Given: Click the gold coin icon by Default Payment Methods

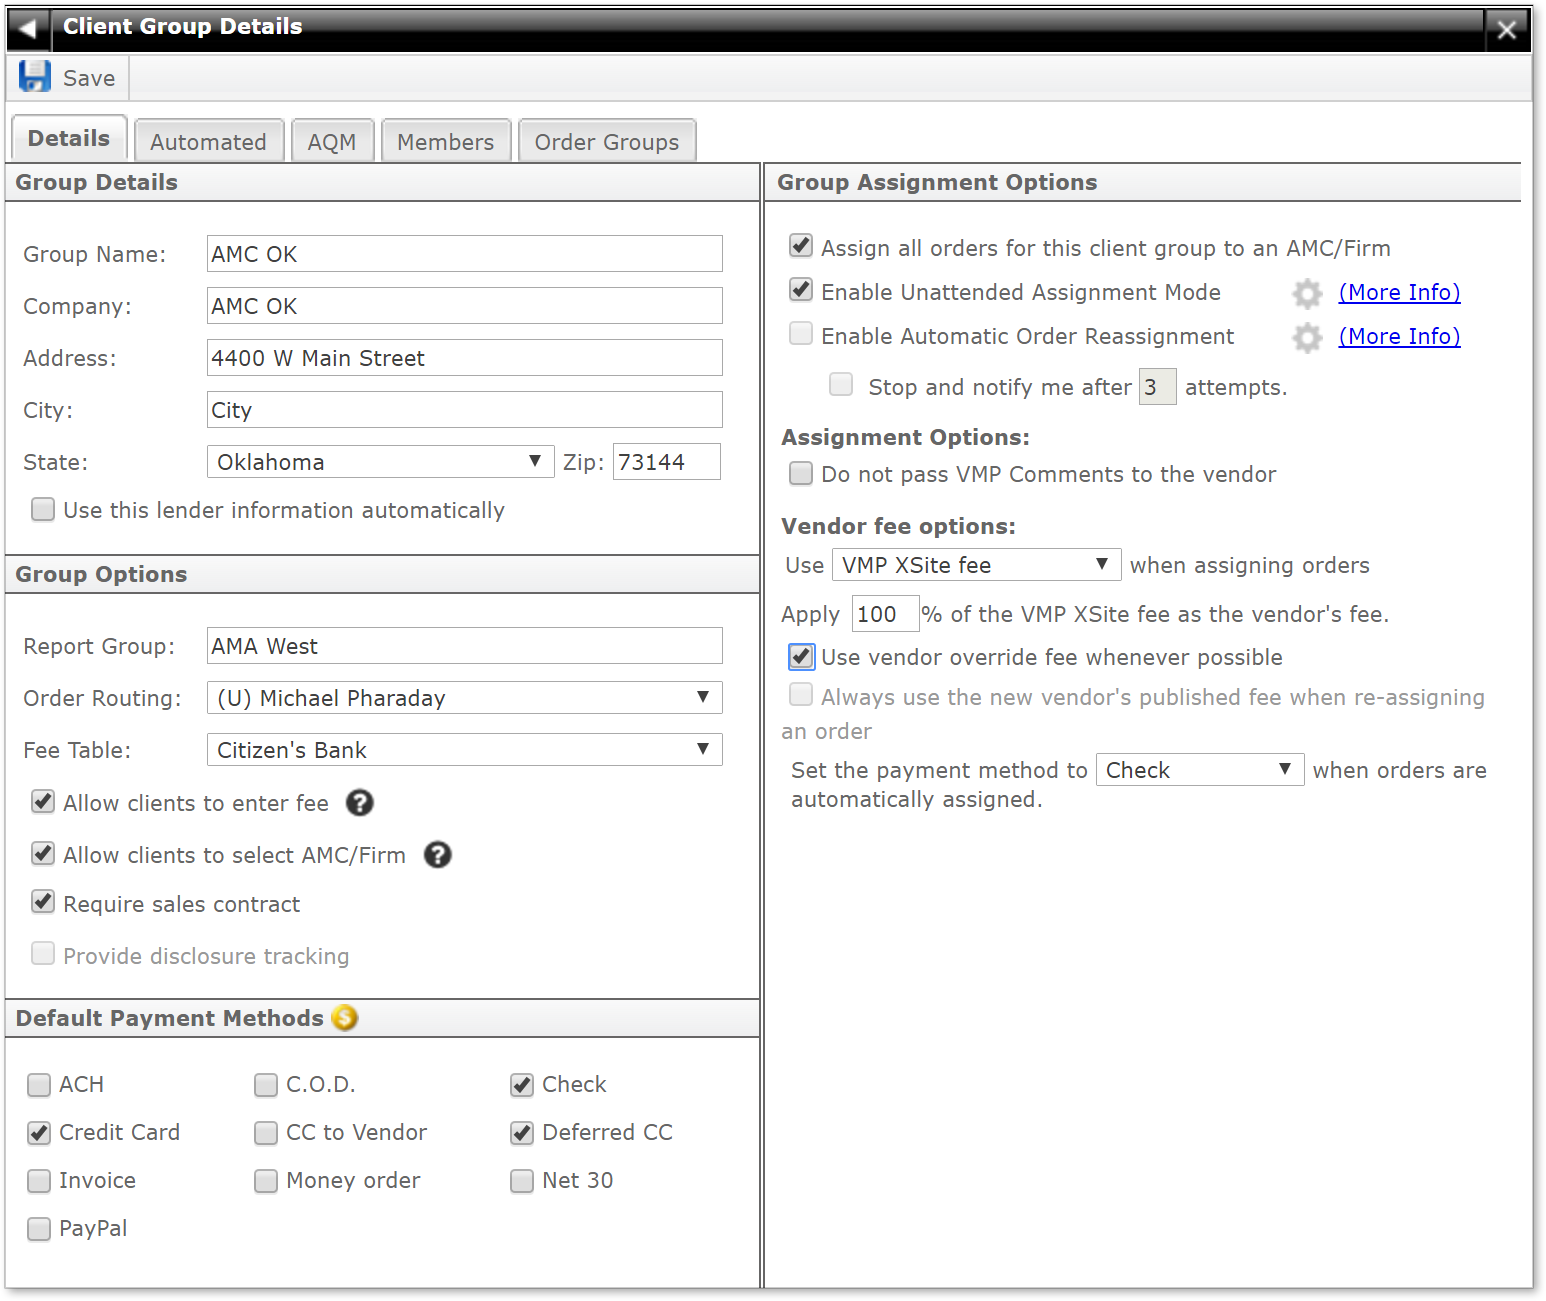Looking at the screenshot, I should 345,1018.
